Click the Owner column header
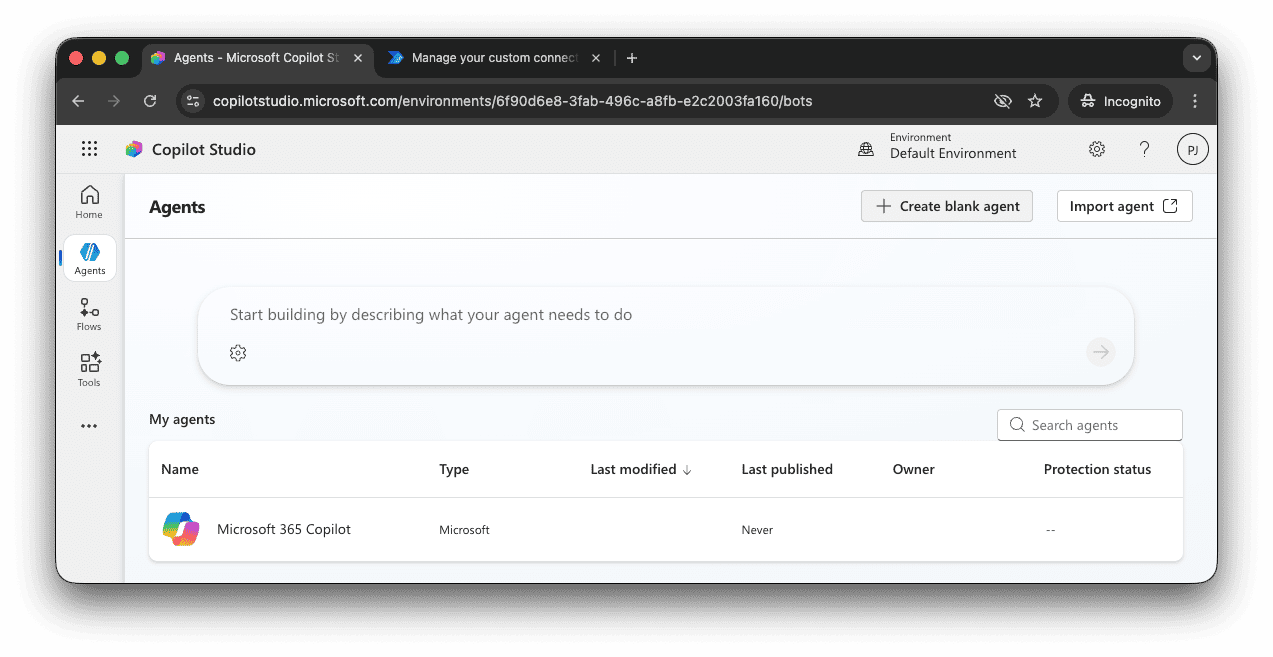This screenshot has height=657, width=1273. point(914,469)
